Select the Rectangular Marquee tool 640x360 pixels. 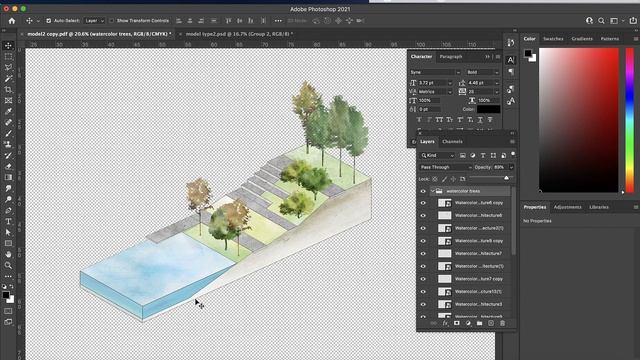(x=8, y=56)
